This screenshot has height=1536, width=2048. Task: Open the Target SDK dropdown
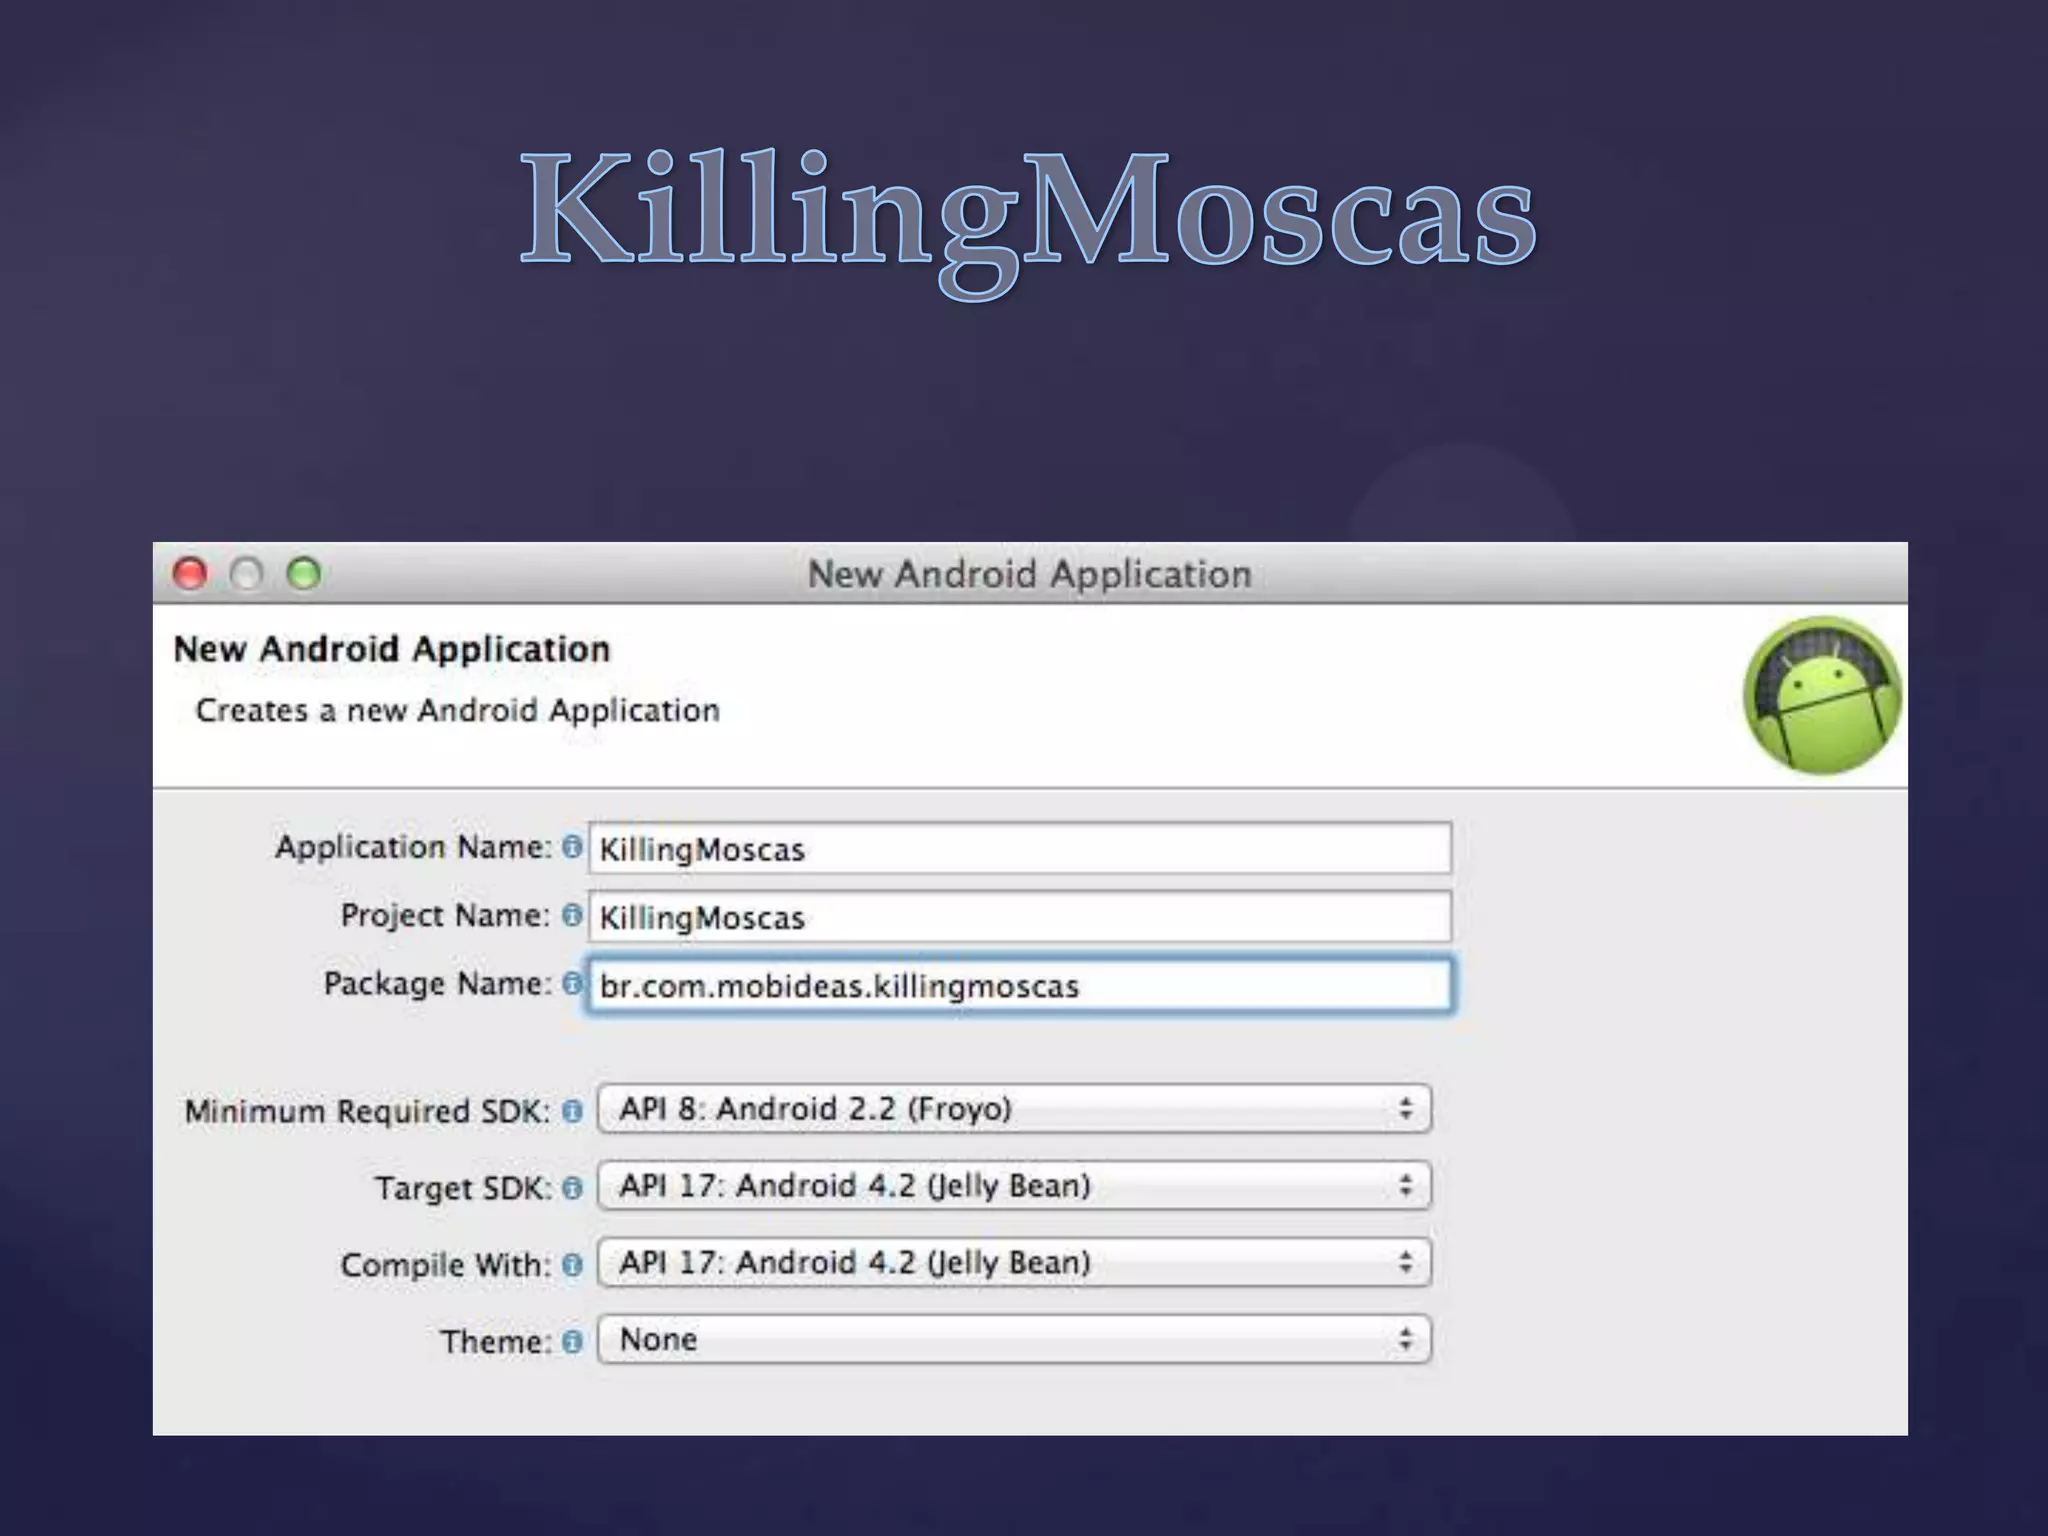pos(1012,1186)
